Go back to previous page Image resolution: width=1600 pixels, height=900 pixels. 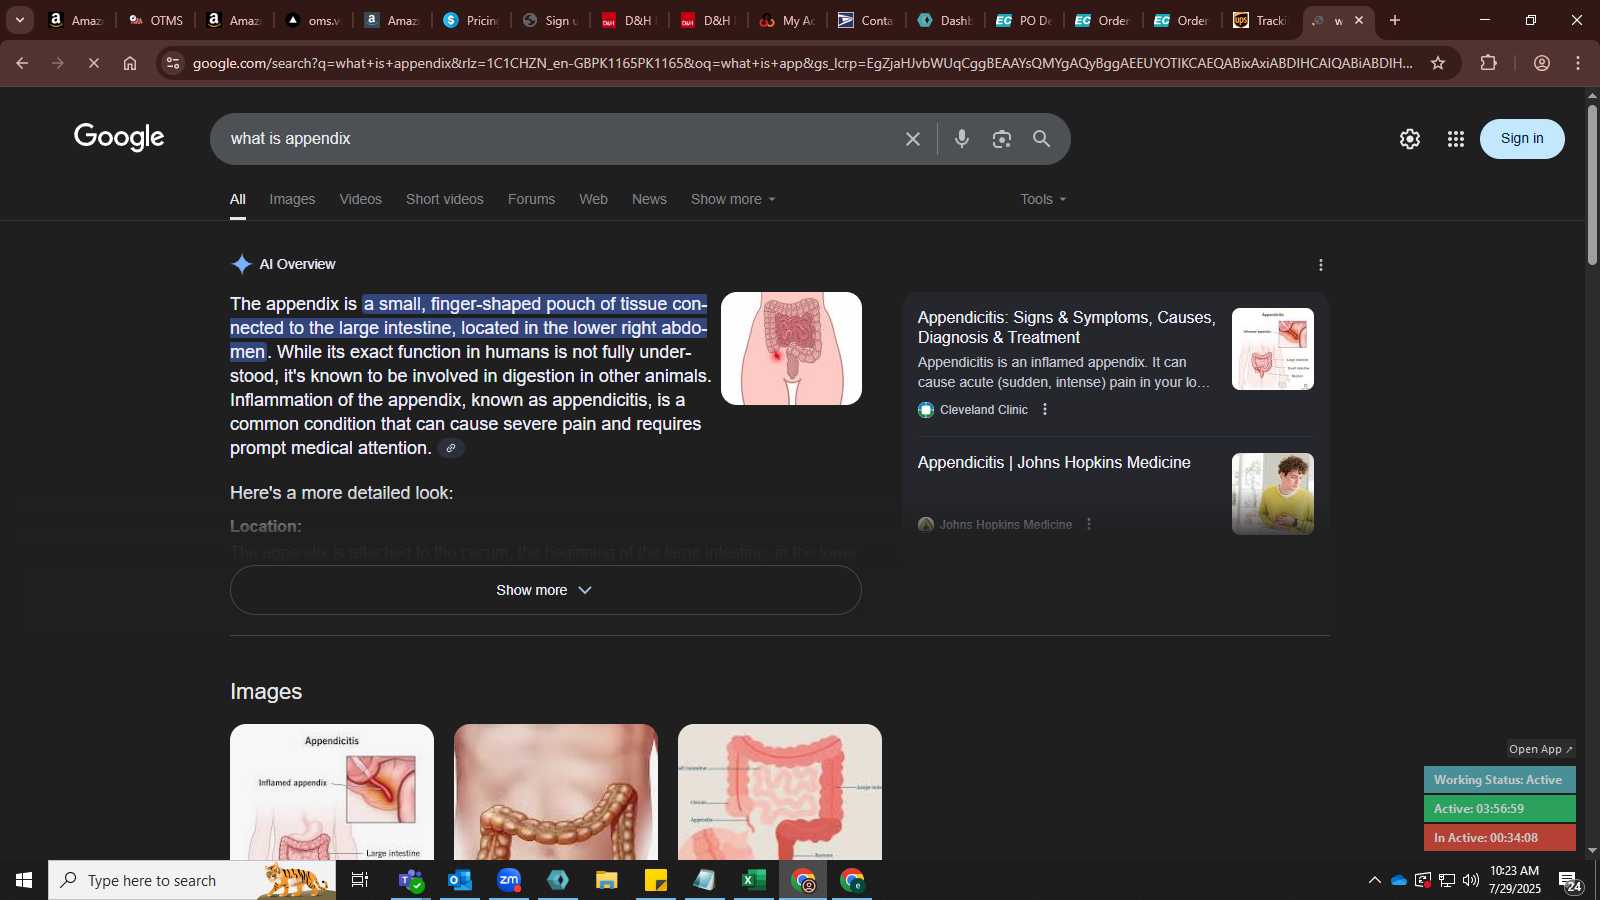coord(22,63)
